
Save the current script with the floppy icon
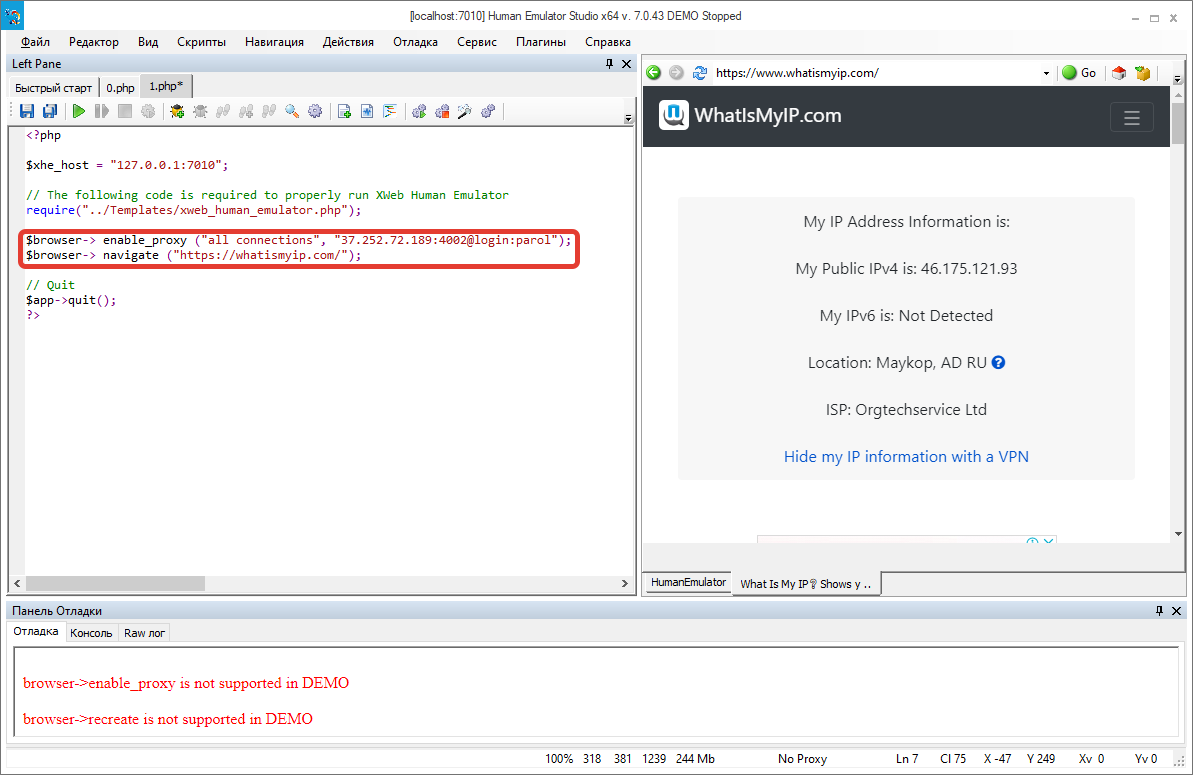pos(27,111)
